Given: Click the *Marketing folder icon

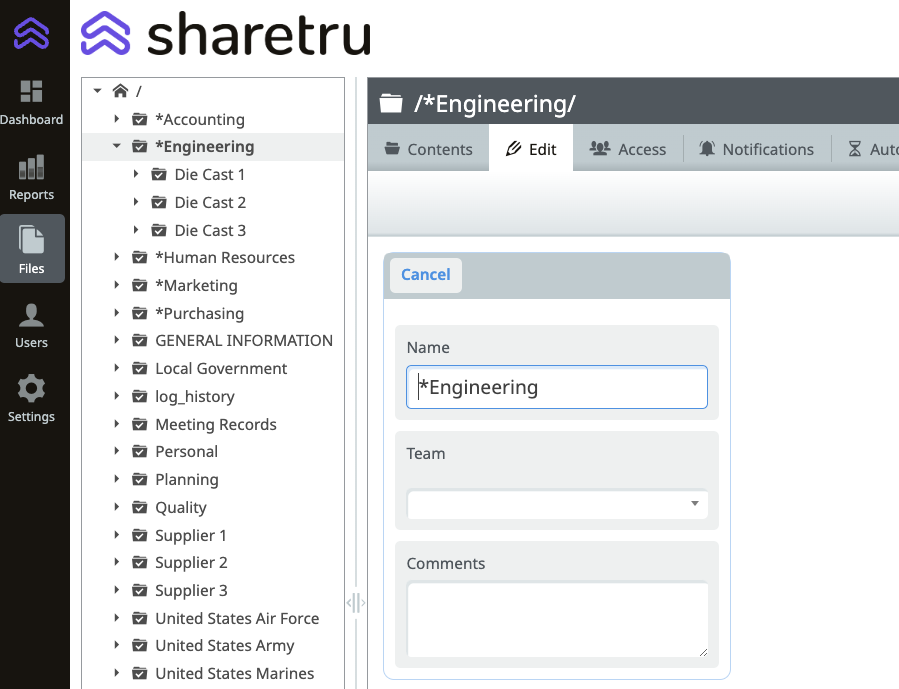Looking at the screenshot, I should coord(139,285).
